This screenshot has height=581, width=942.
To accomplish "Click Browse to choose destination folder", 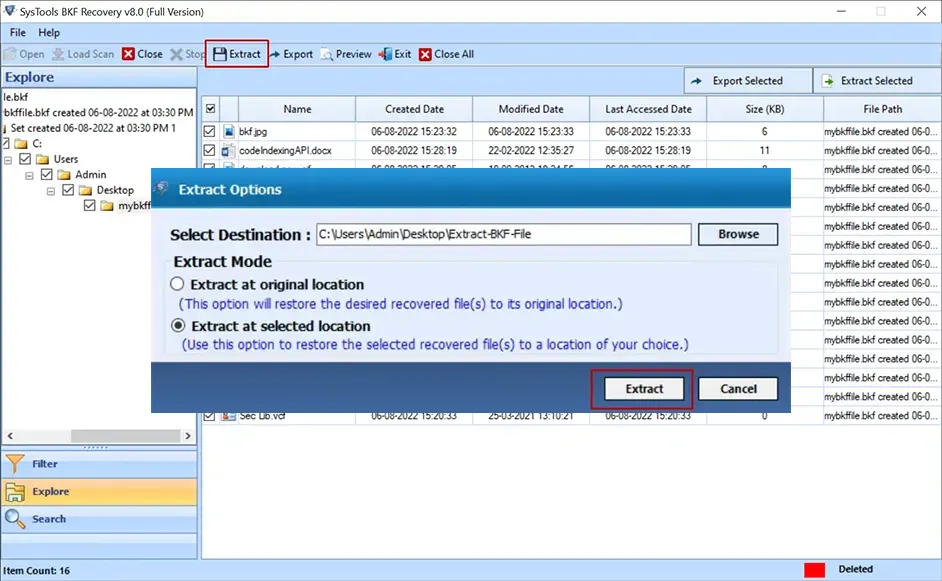I will click(x=738, y=234).
